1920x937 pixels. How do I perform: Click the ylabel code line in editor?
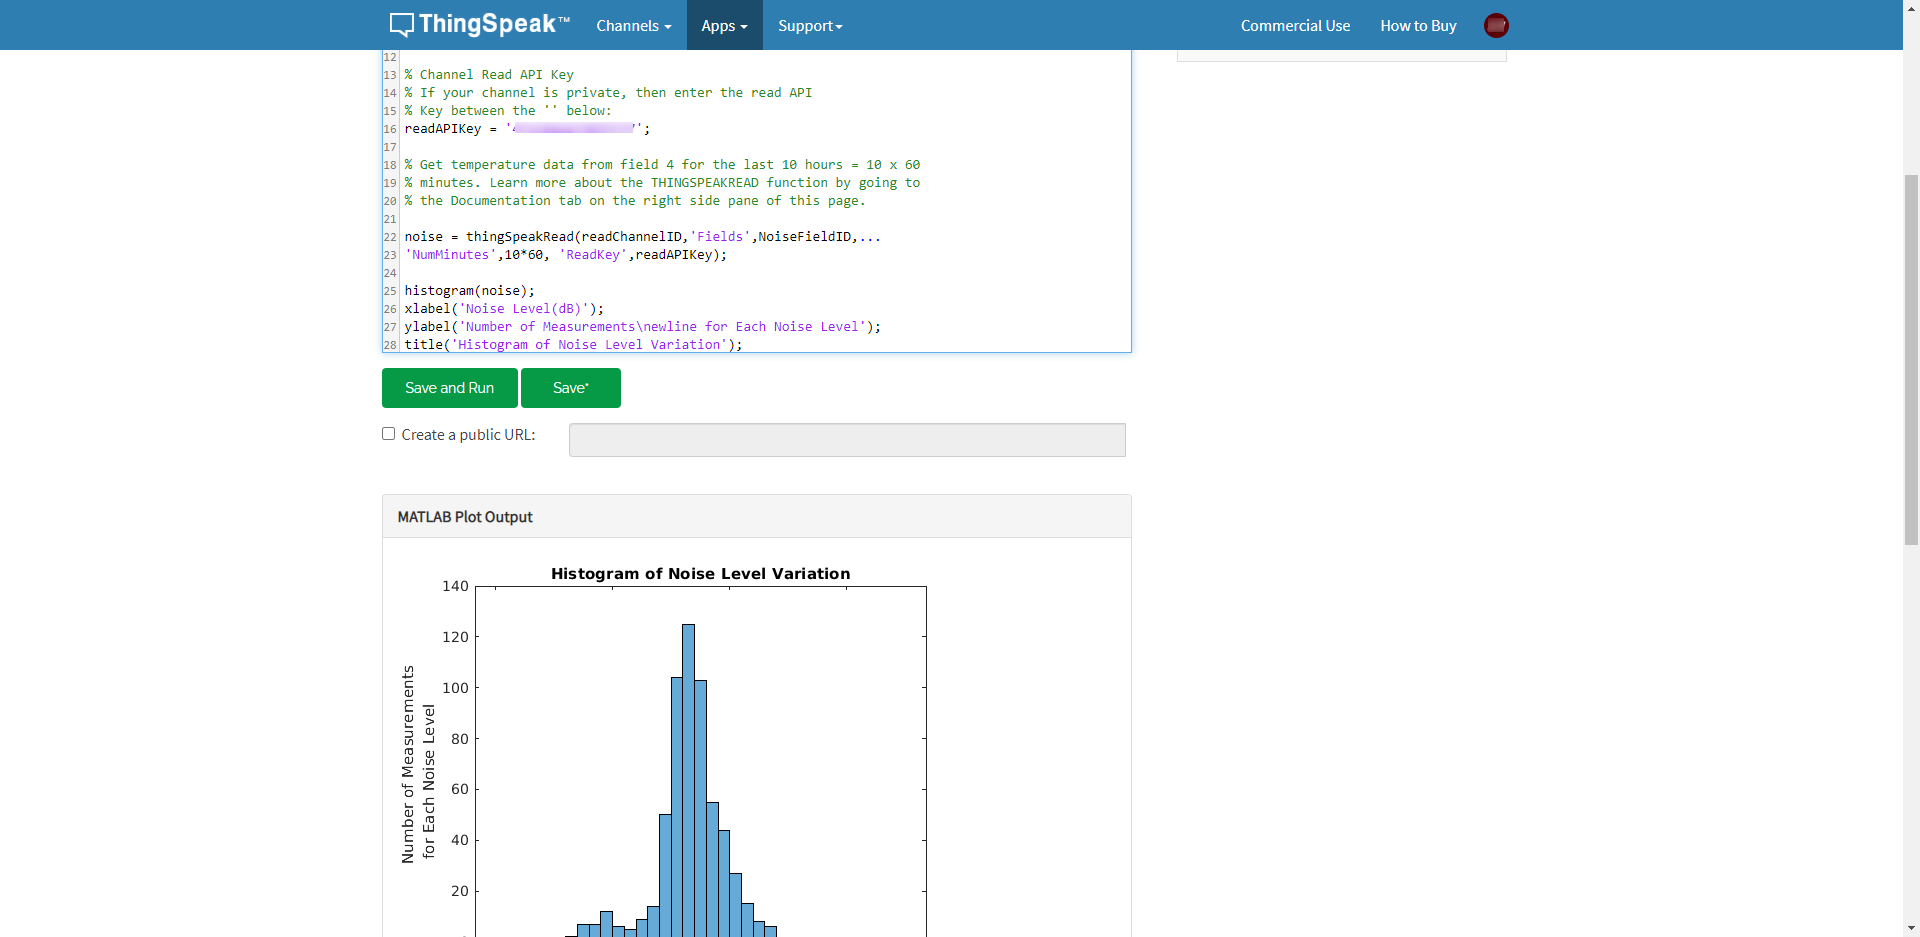[x=642, y=327]
